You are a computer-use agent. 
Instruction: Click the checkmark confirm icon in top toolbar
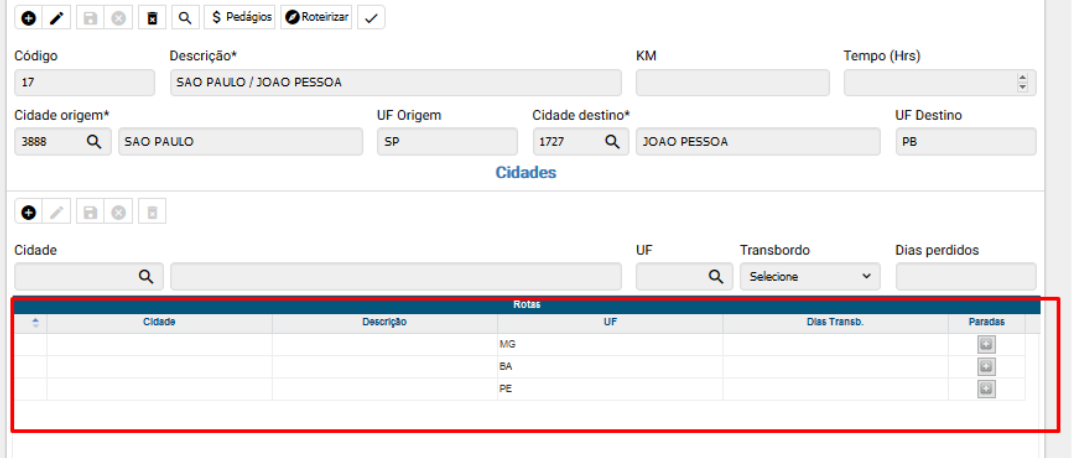pos(371,18)
